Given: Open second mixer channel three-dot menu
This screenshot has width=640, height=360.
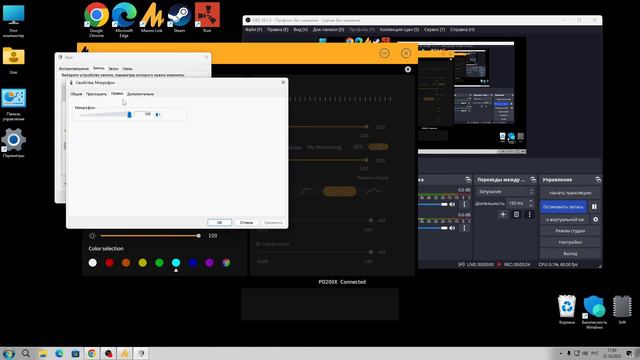Looking at the screenshot, I should (464, 228).
